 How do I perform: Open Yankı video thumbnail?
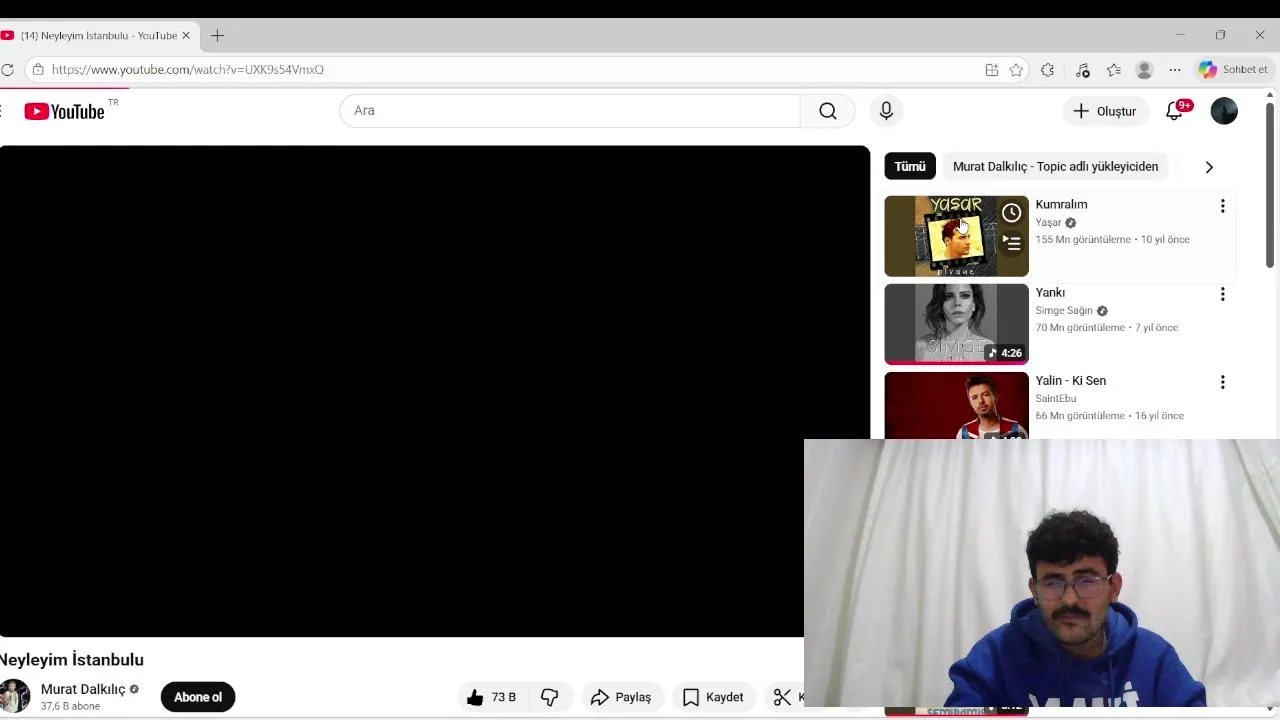[x=956, y=324]
